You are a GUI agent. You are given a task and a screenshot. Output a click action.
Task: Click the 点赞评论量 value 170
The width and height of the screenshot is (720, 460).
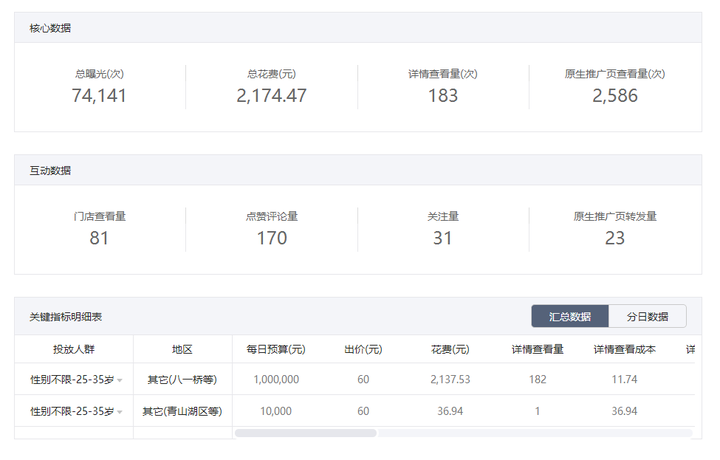click(x=271, y=238)
